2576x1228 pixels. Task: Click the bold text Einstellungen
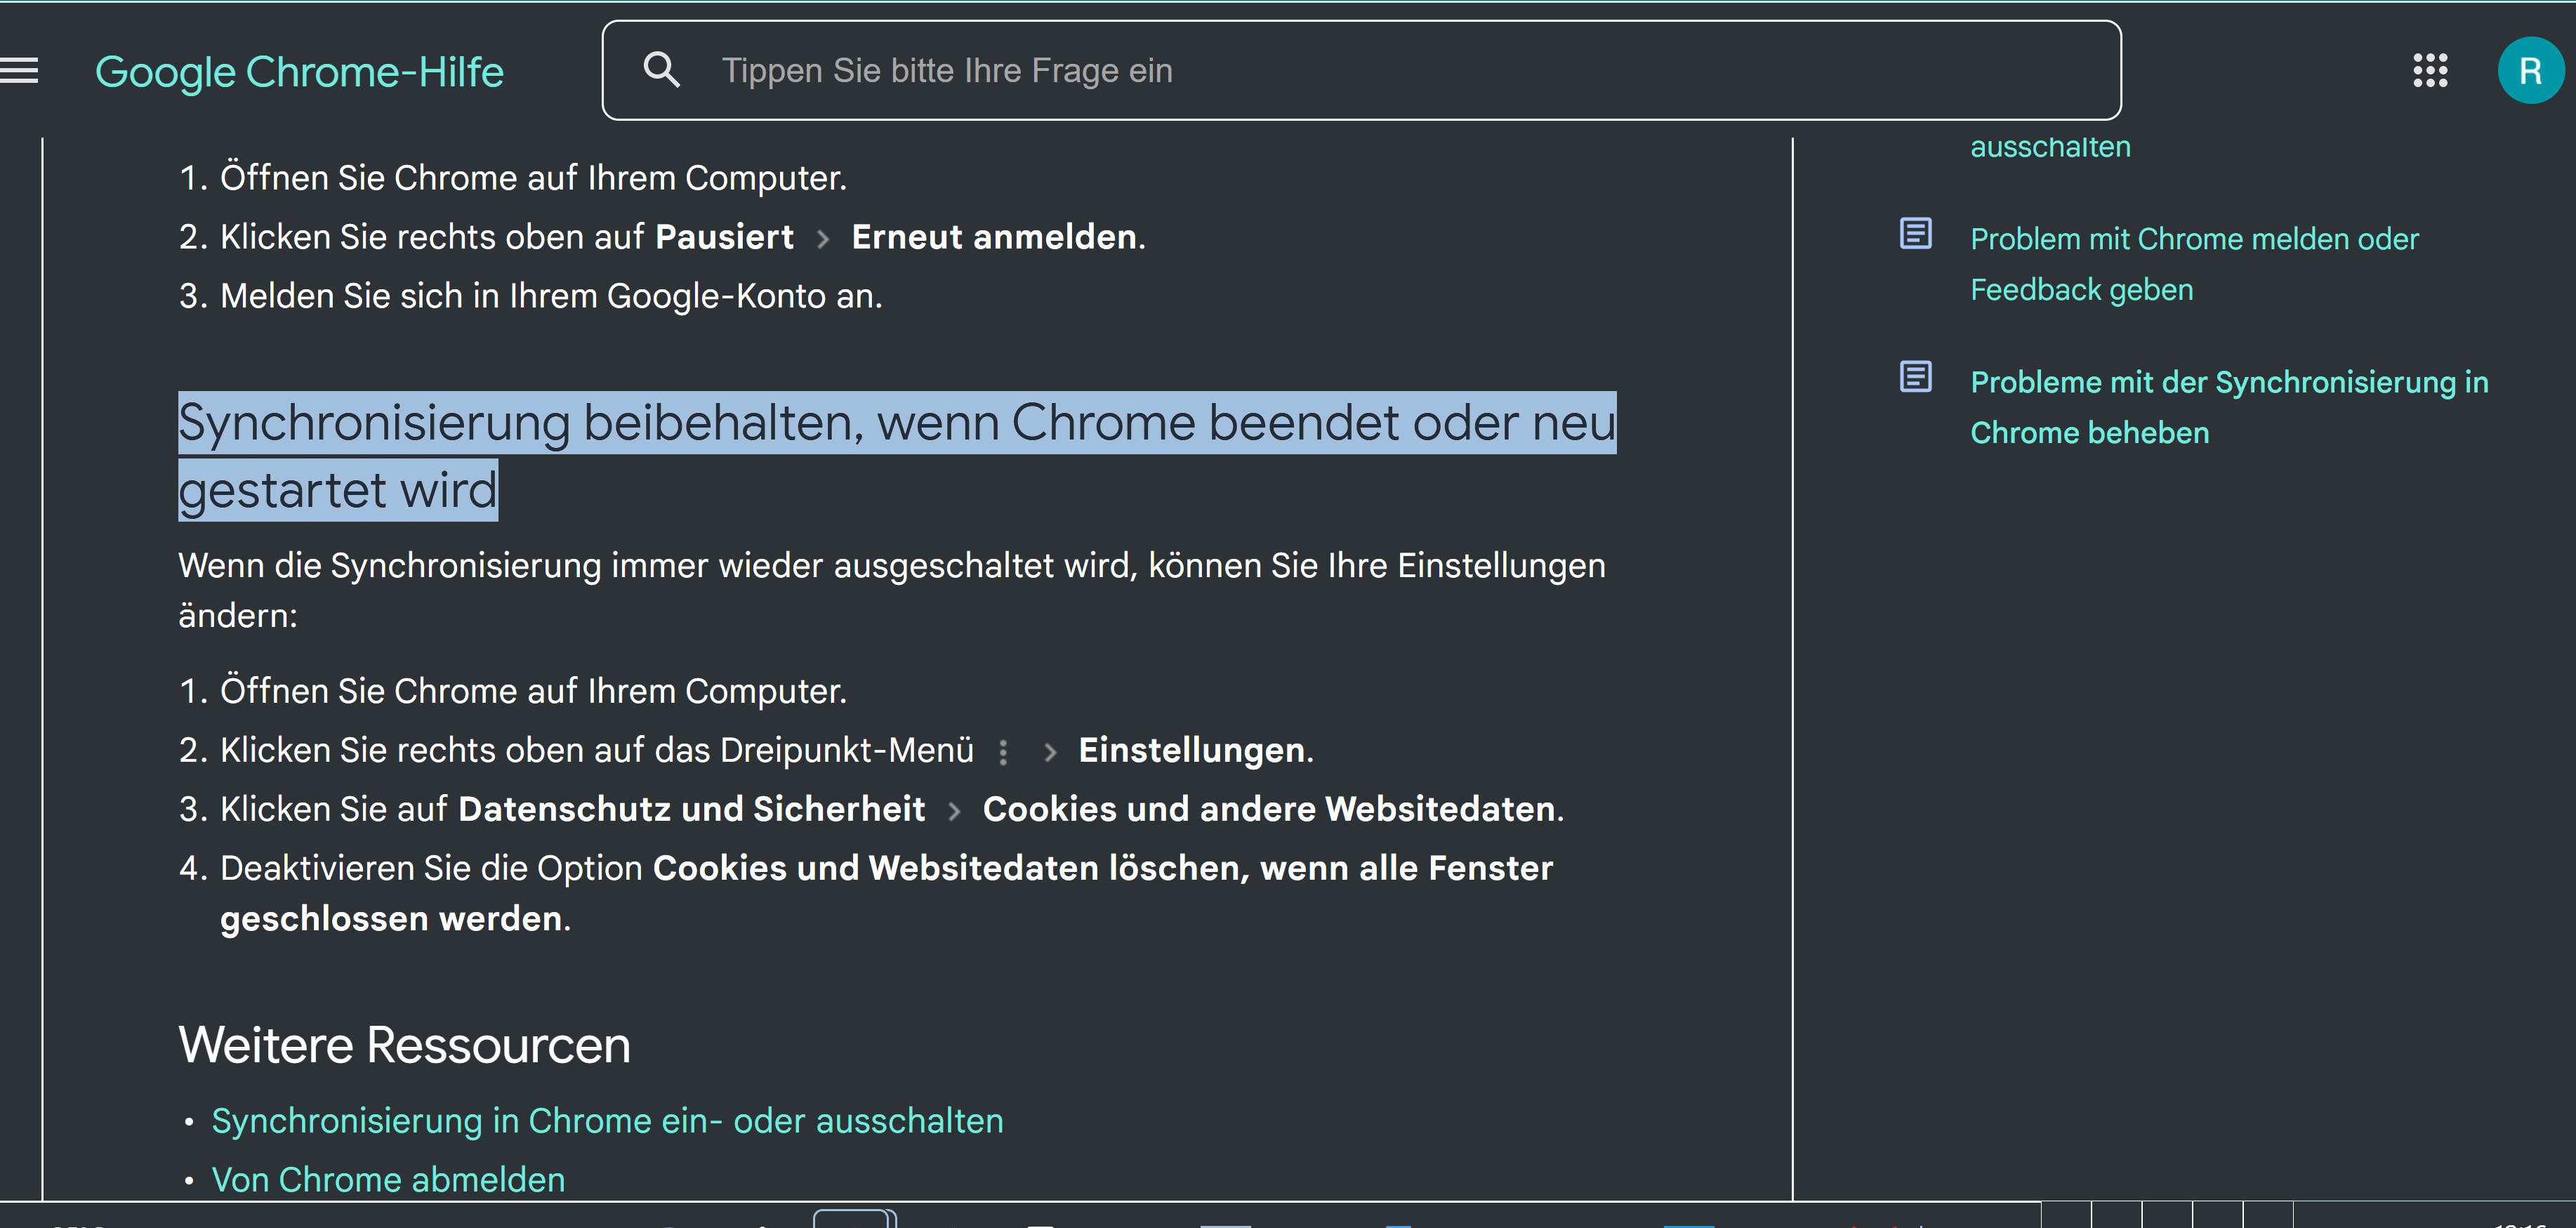[1191, 750]
